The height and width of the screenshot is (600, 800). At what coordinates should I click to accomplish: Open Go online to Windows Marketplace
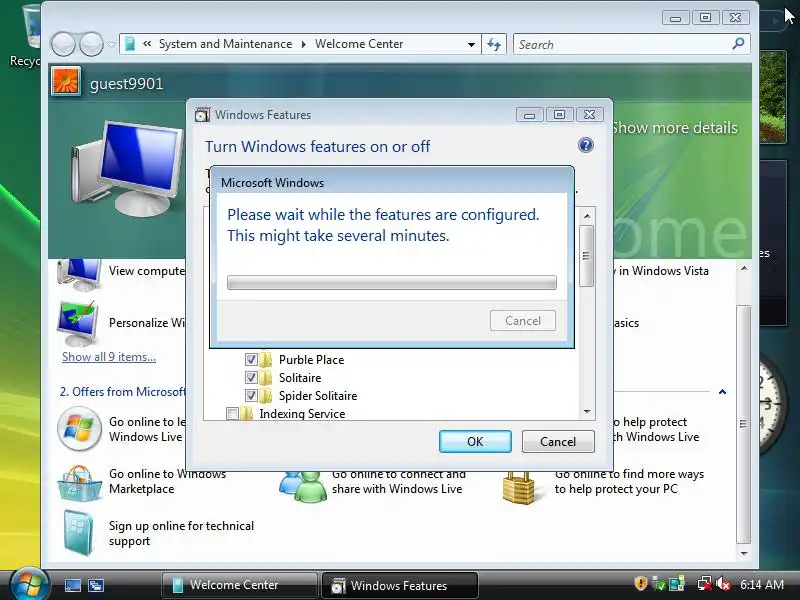click(167, 481)
